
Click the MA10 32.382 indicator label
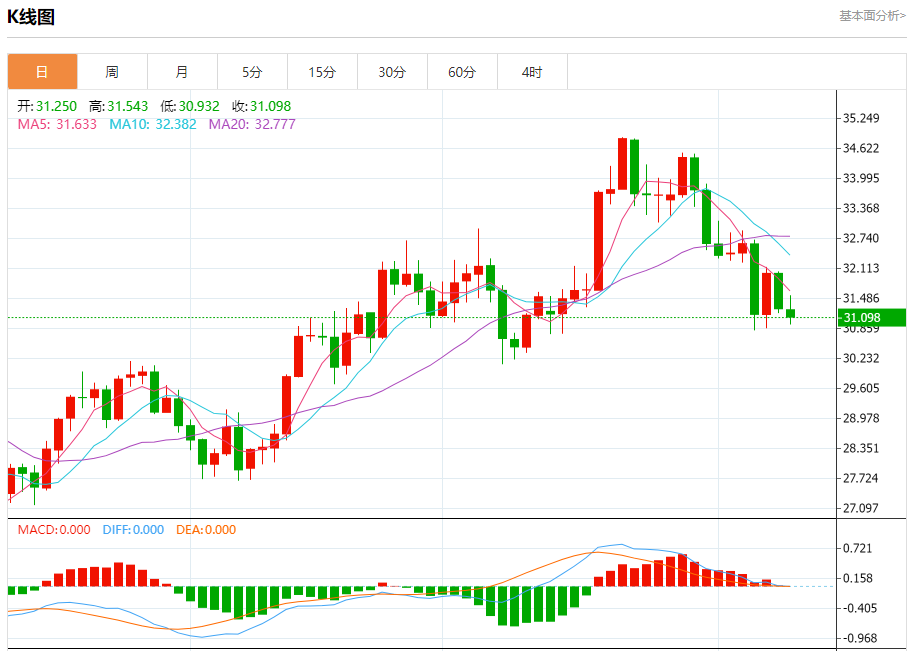[153, 124]
